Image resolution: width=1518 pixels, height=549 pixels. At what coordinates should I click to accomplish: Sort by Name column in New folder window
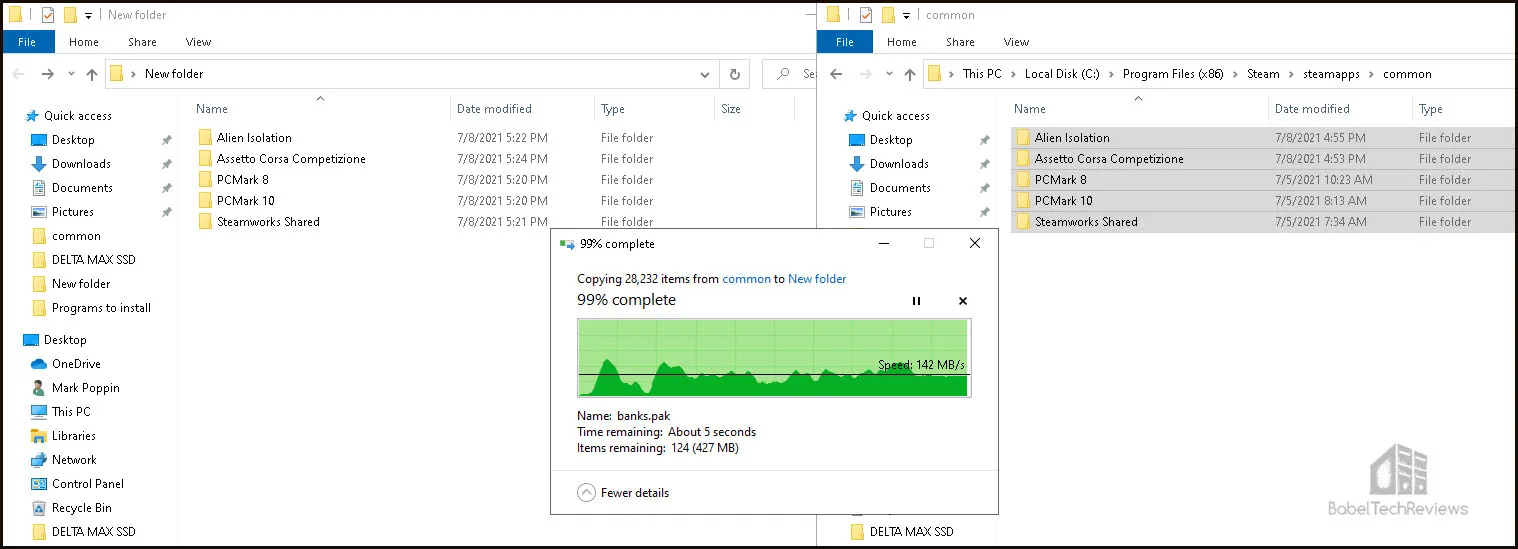point(212,109)
